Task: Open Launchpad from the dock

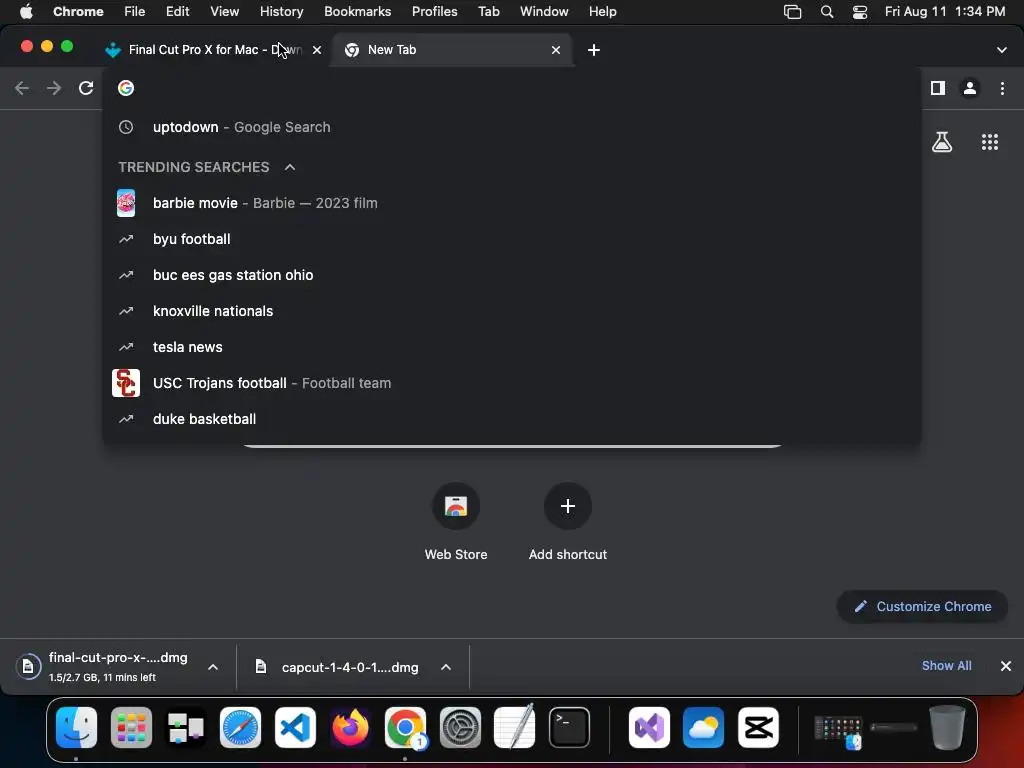Action: (x=131, y=728)
